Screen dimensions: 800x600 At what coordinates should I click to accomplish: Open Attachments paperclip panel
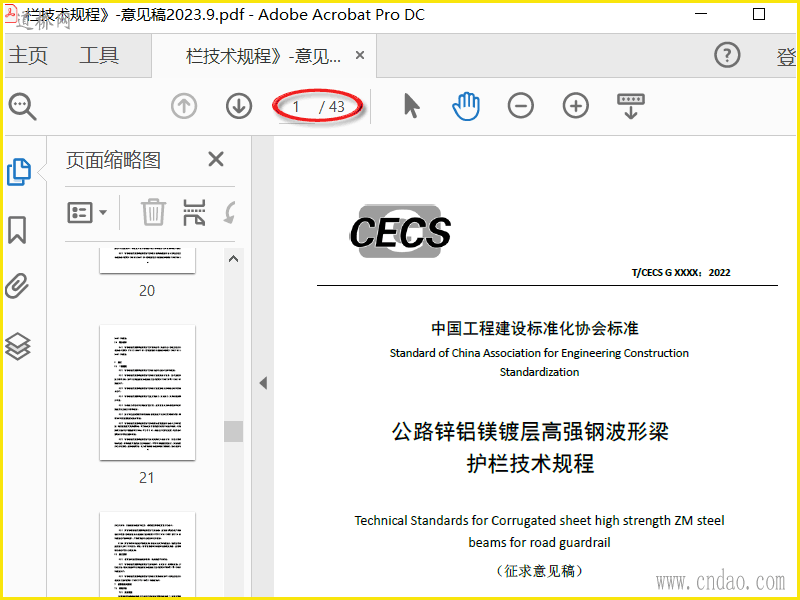pos(17,286)
